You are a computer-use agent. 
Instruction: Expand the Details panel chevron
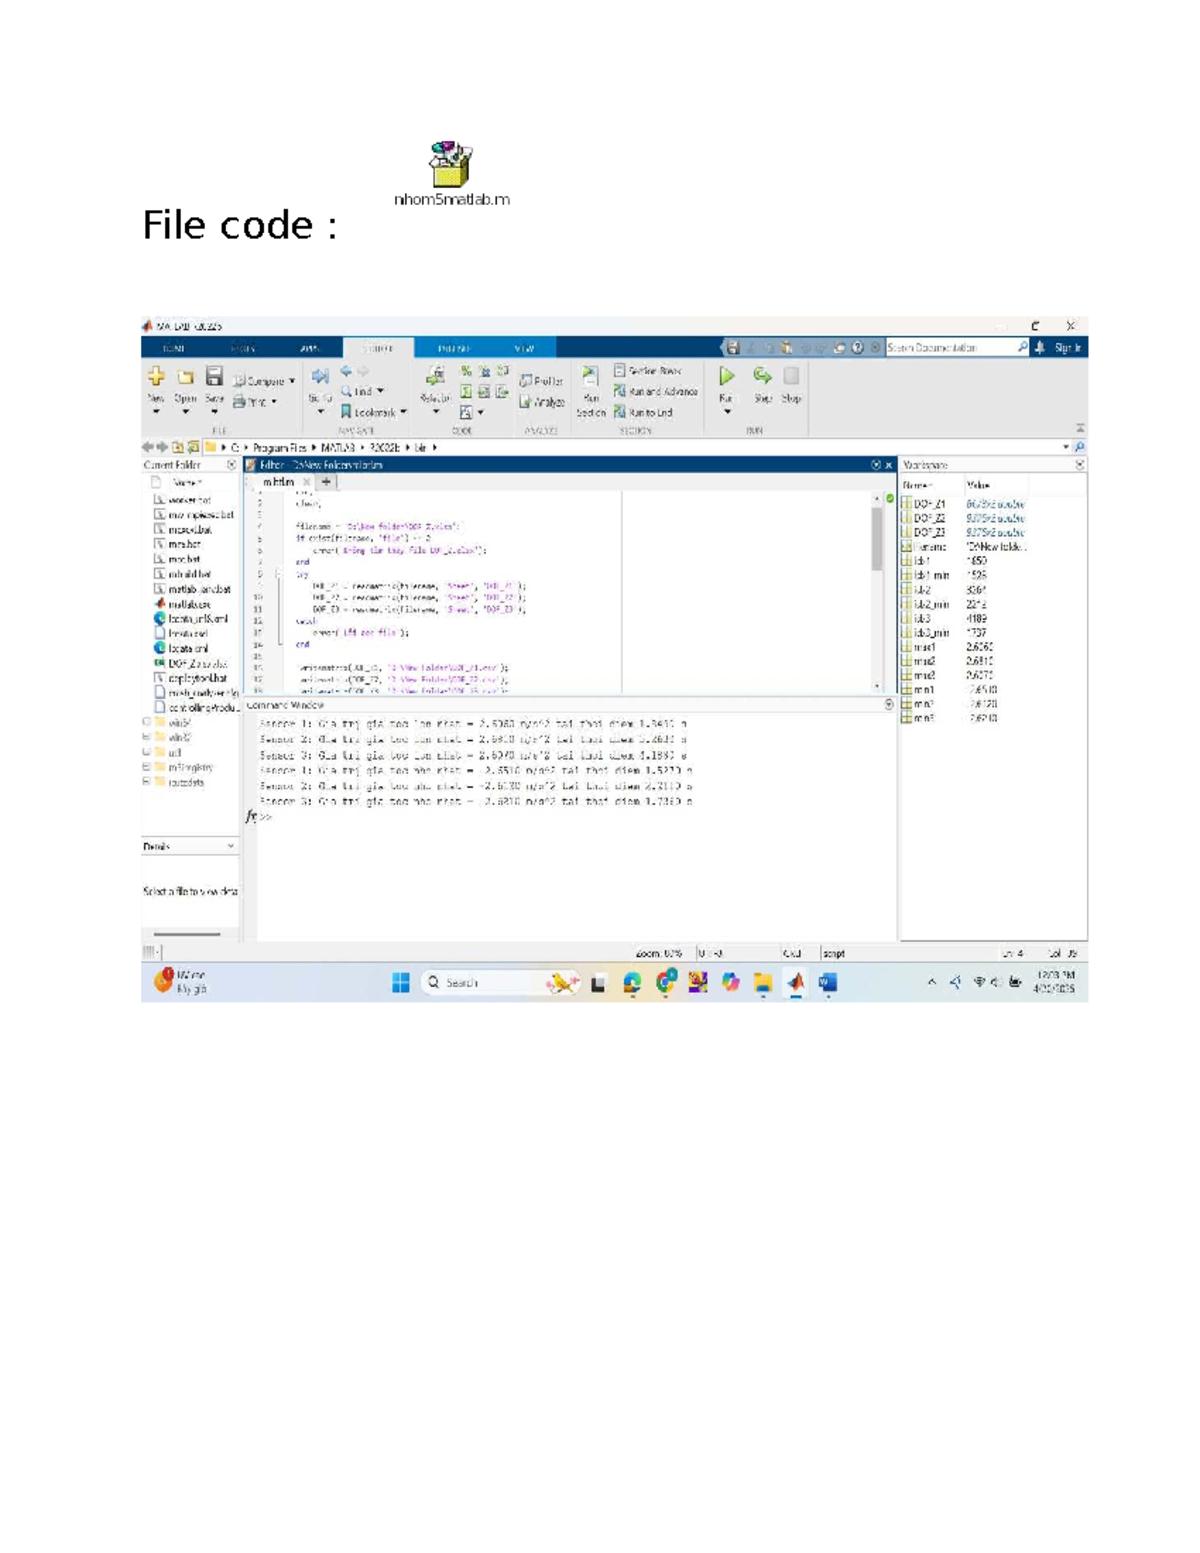click(231, 847)
